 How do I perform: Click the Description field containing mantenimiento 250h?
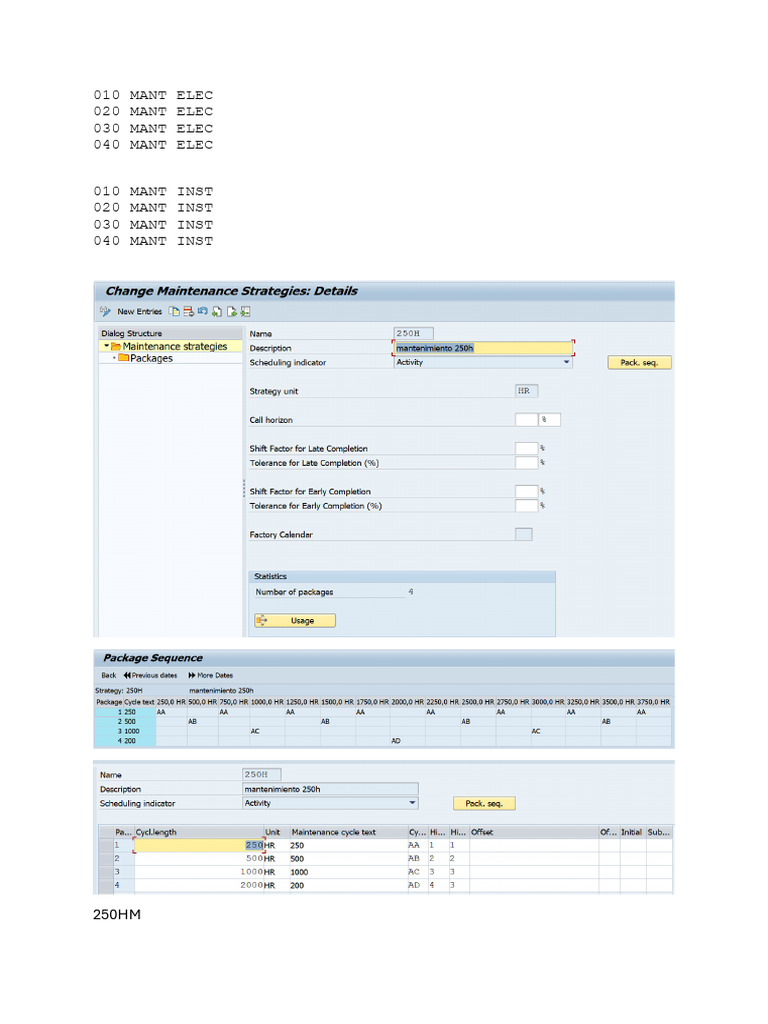[x=483, y=348]
